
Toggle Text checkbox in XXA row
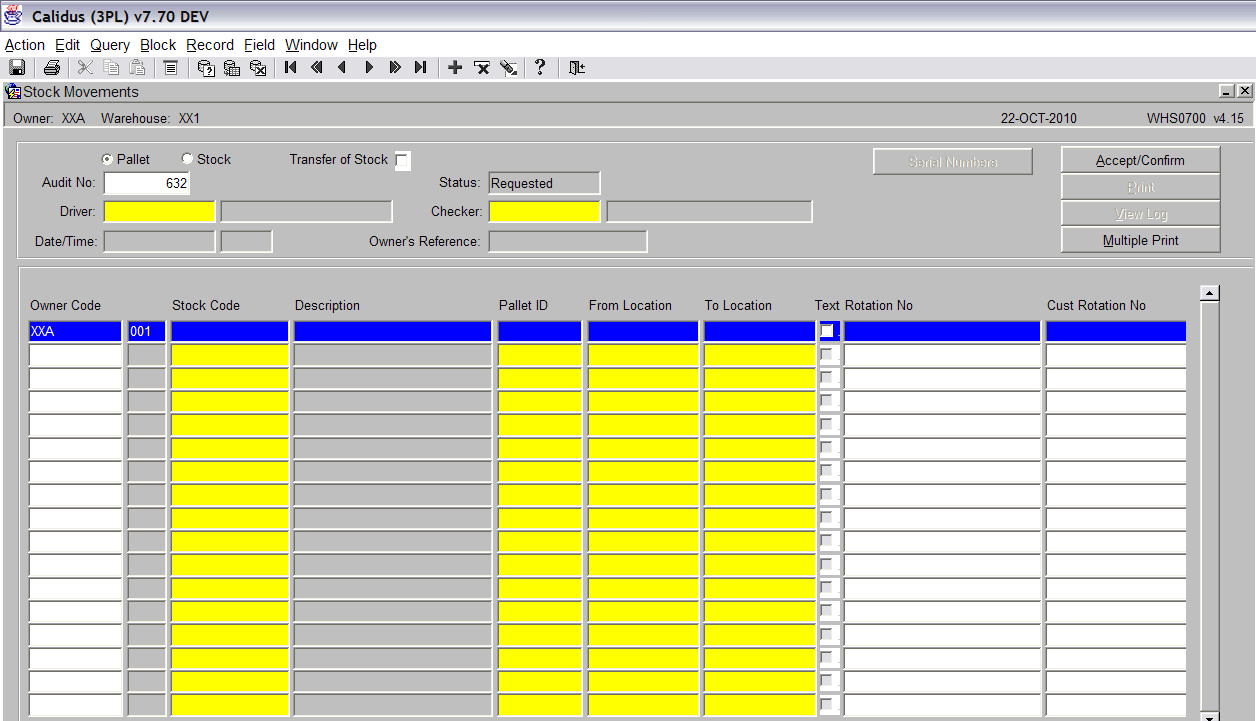coord(827,331)
